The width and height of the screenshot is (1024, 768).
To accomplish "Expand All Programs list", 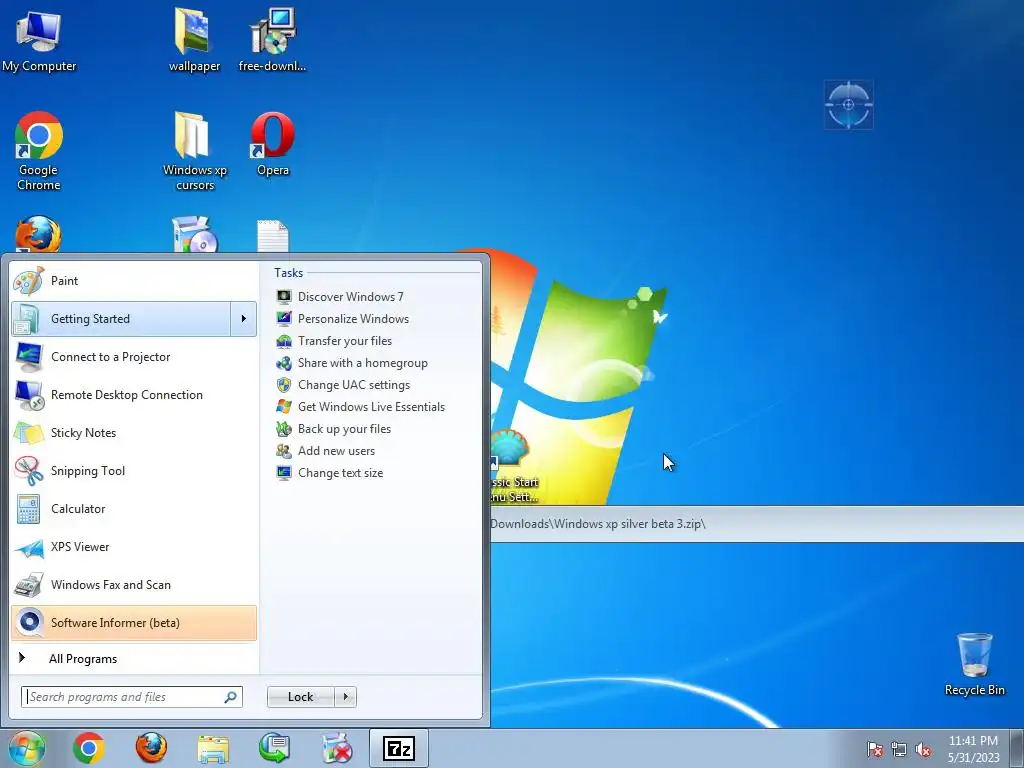I will 134,658.
